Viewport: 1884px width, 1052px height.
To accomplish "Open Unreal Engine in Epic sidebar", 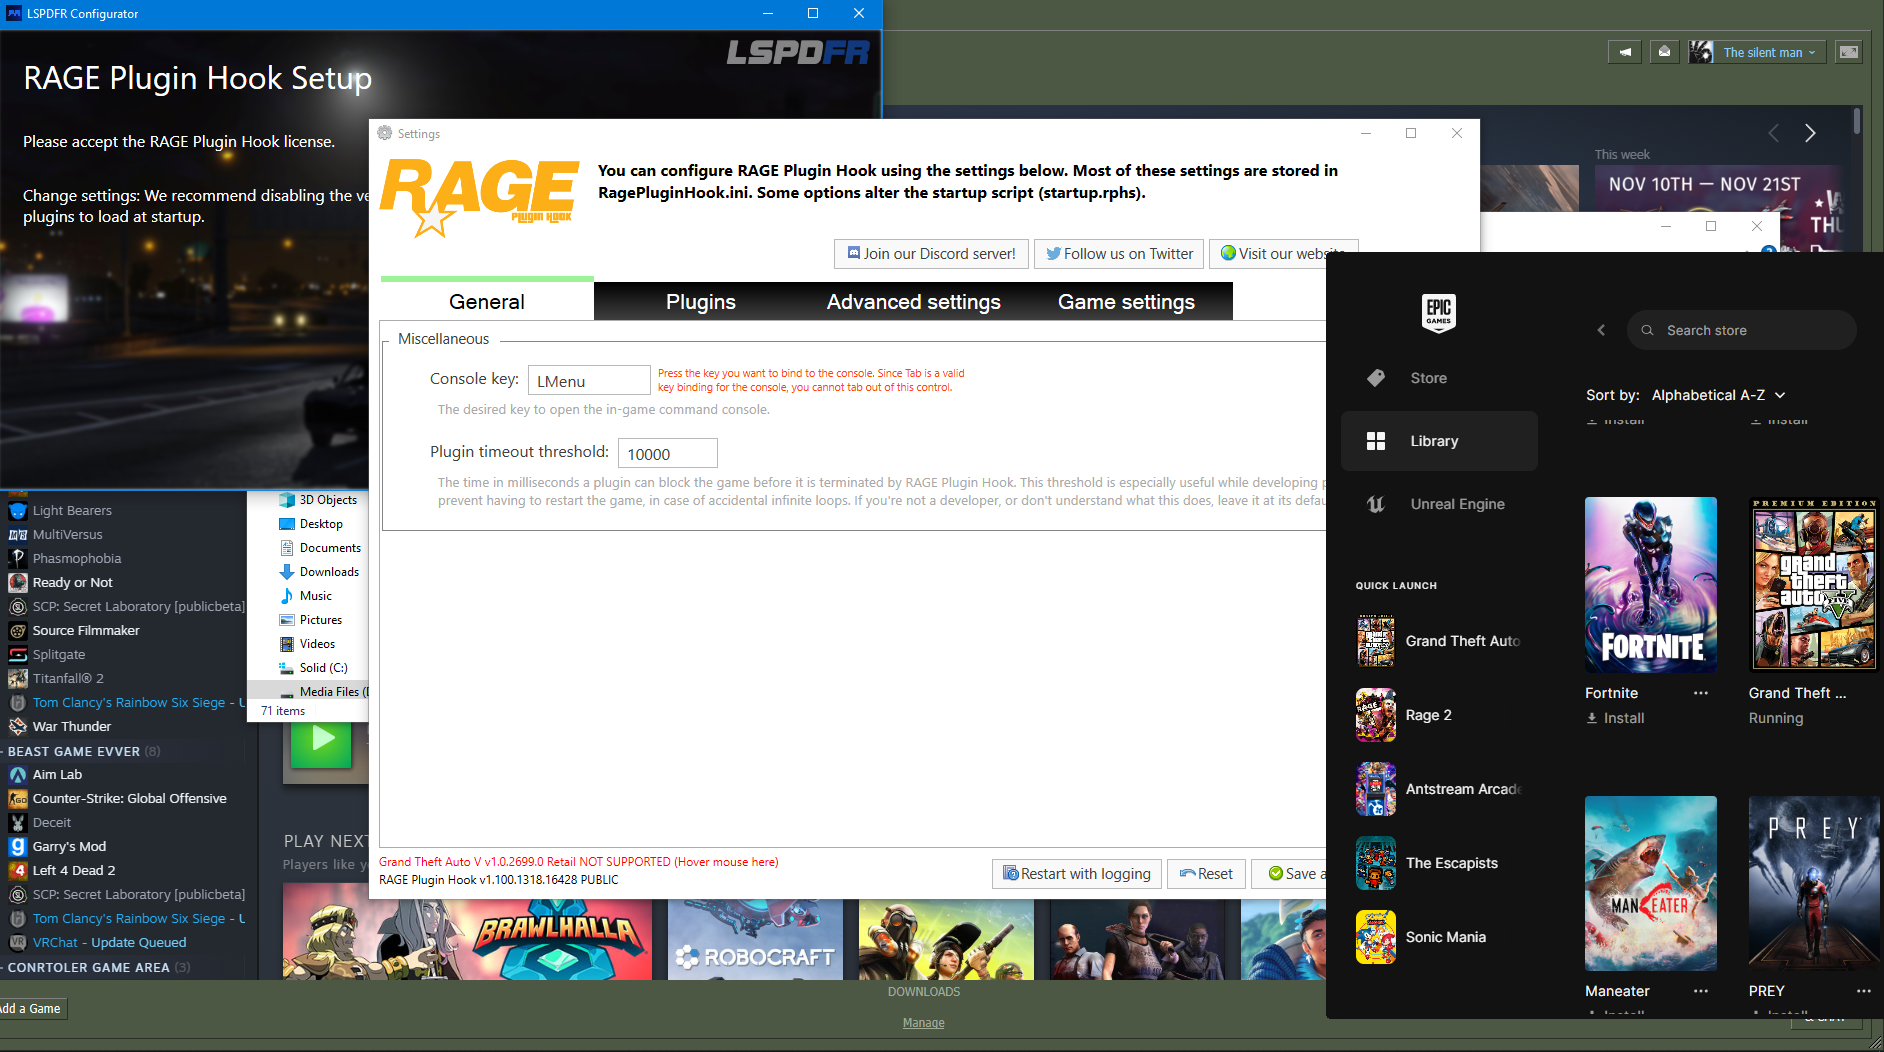I will click(1439, 504).
